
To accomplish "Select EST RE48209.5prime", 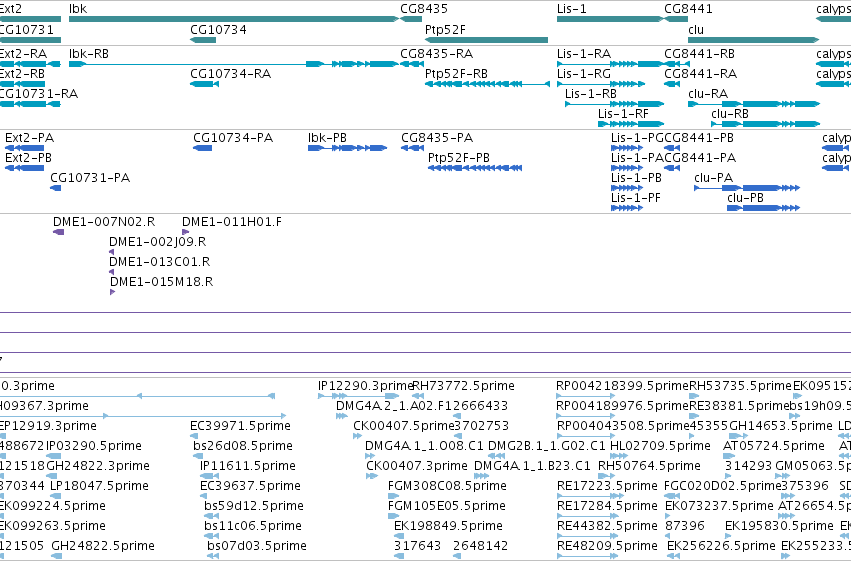I will click(x=607, y=546).
